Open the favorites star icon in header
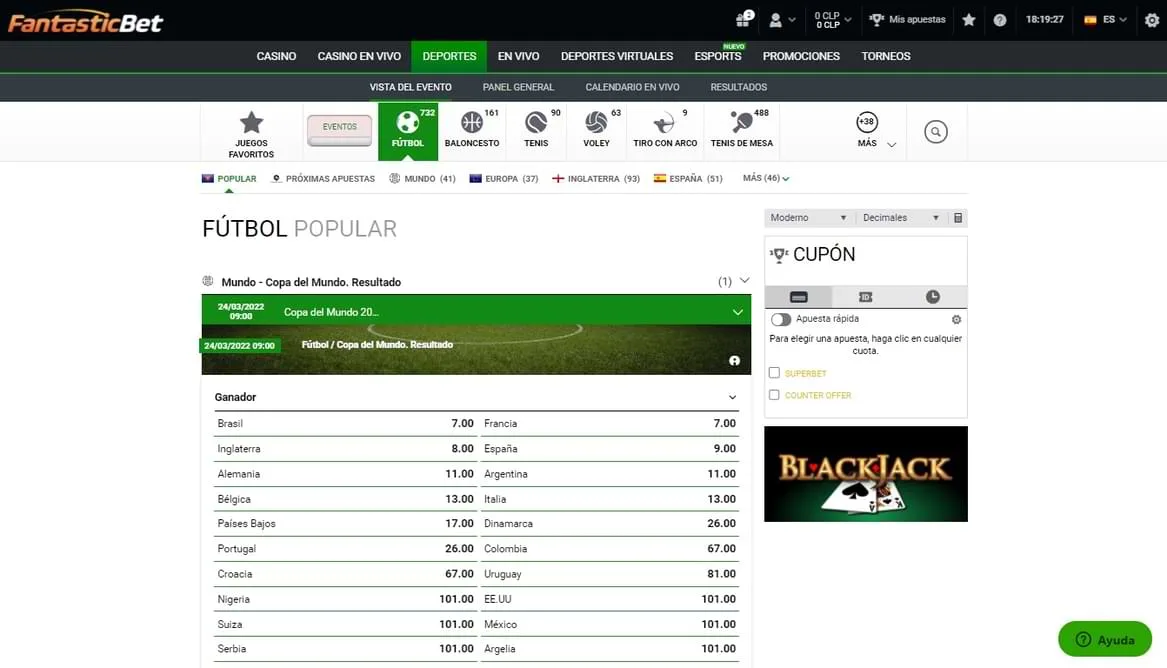Image resolution: width=1167 pixels, height=668 pixels. pos(968,20)
